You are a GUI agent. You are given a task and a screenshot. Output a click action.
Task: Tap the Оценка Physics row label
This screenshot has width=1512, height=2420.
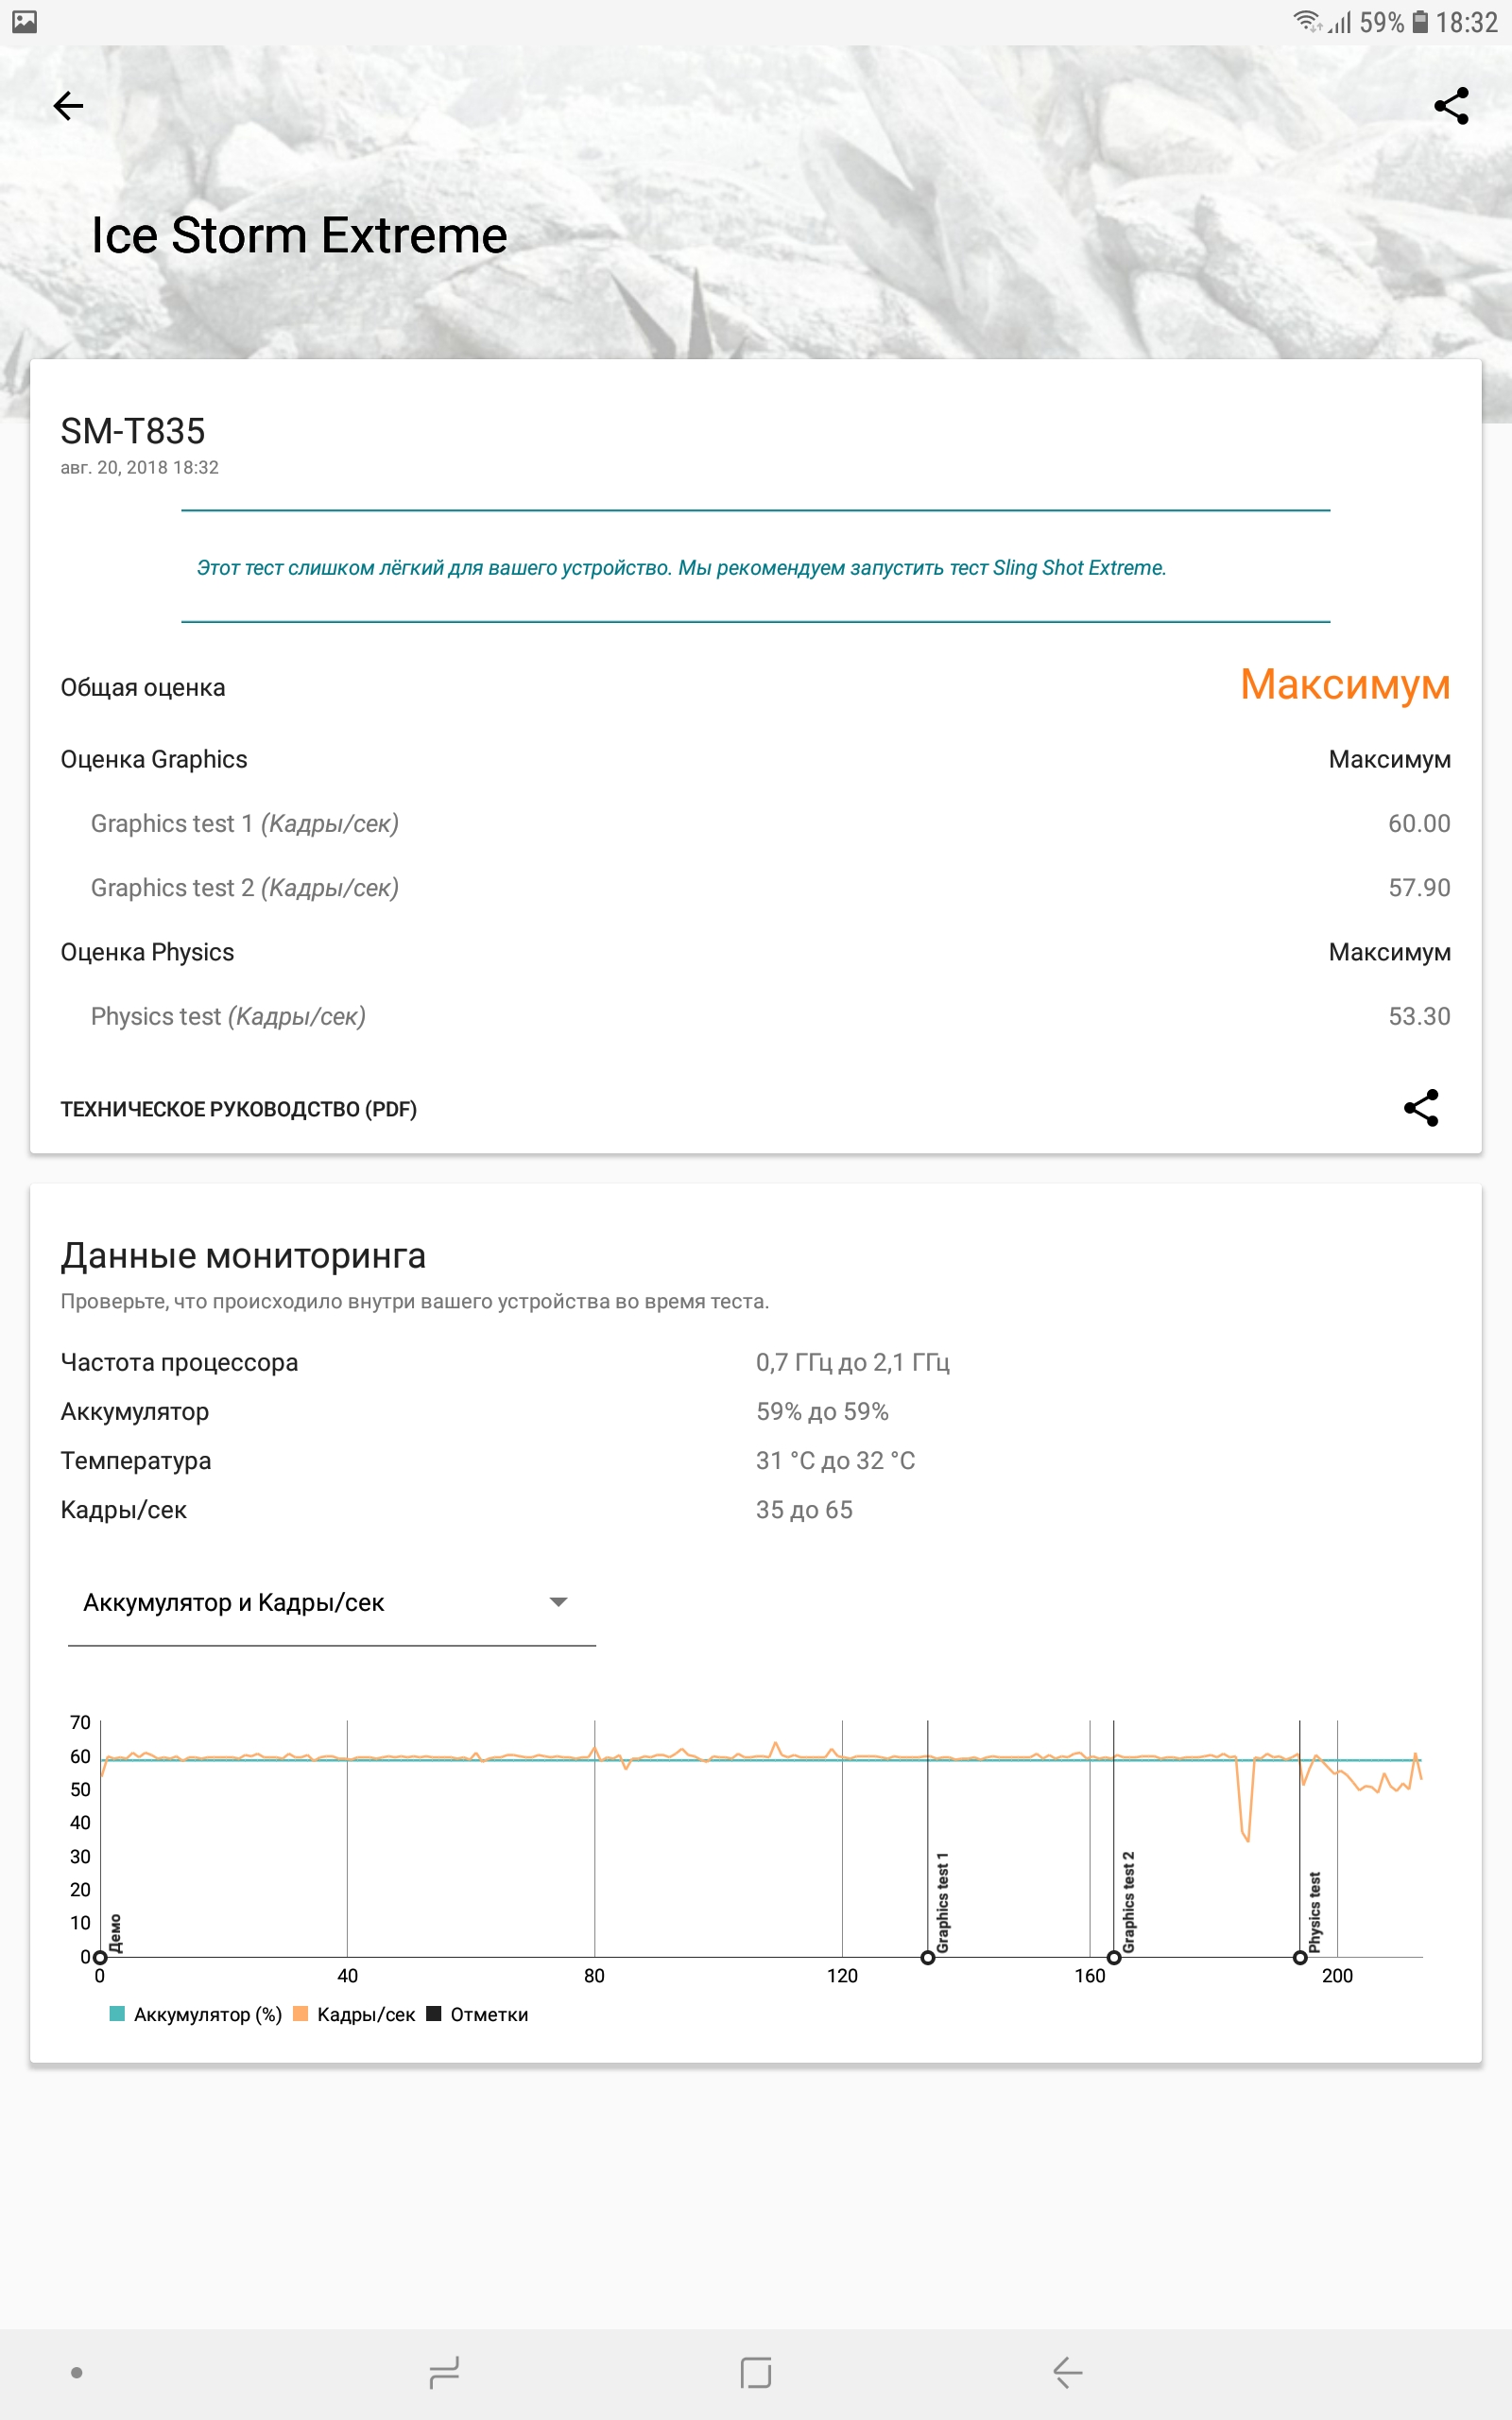point(147,952)
